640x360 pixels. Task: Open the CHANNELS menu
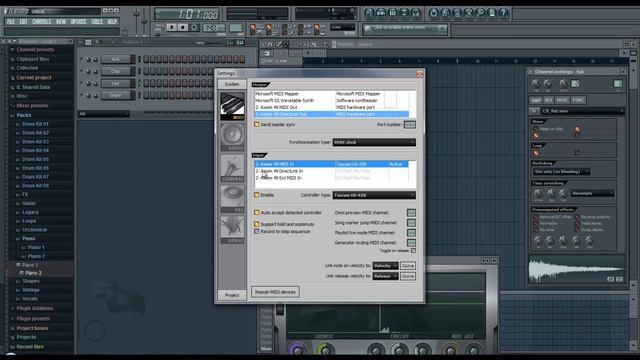click(42, 22)
